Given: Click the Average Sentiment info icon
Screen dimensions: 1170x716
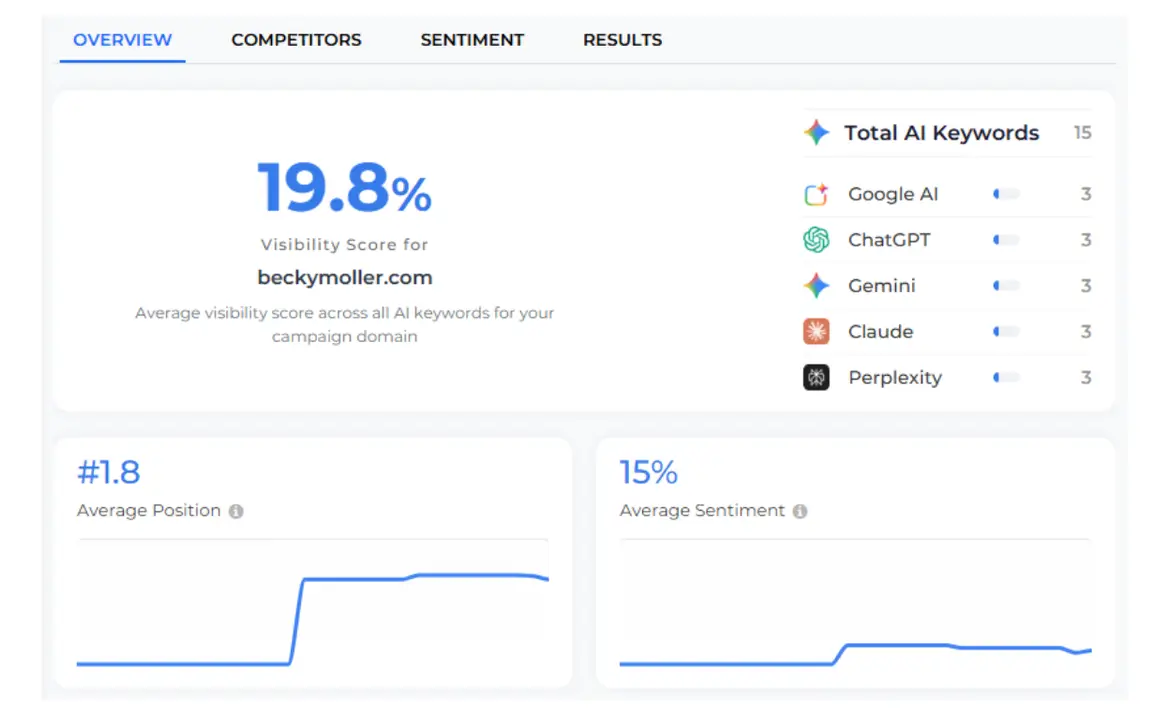Looking at the screenshot, I should click(798, 510).
